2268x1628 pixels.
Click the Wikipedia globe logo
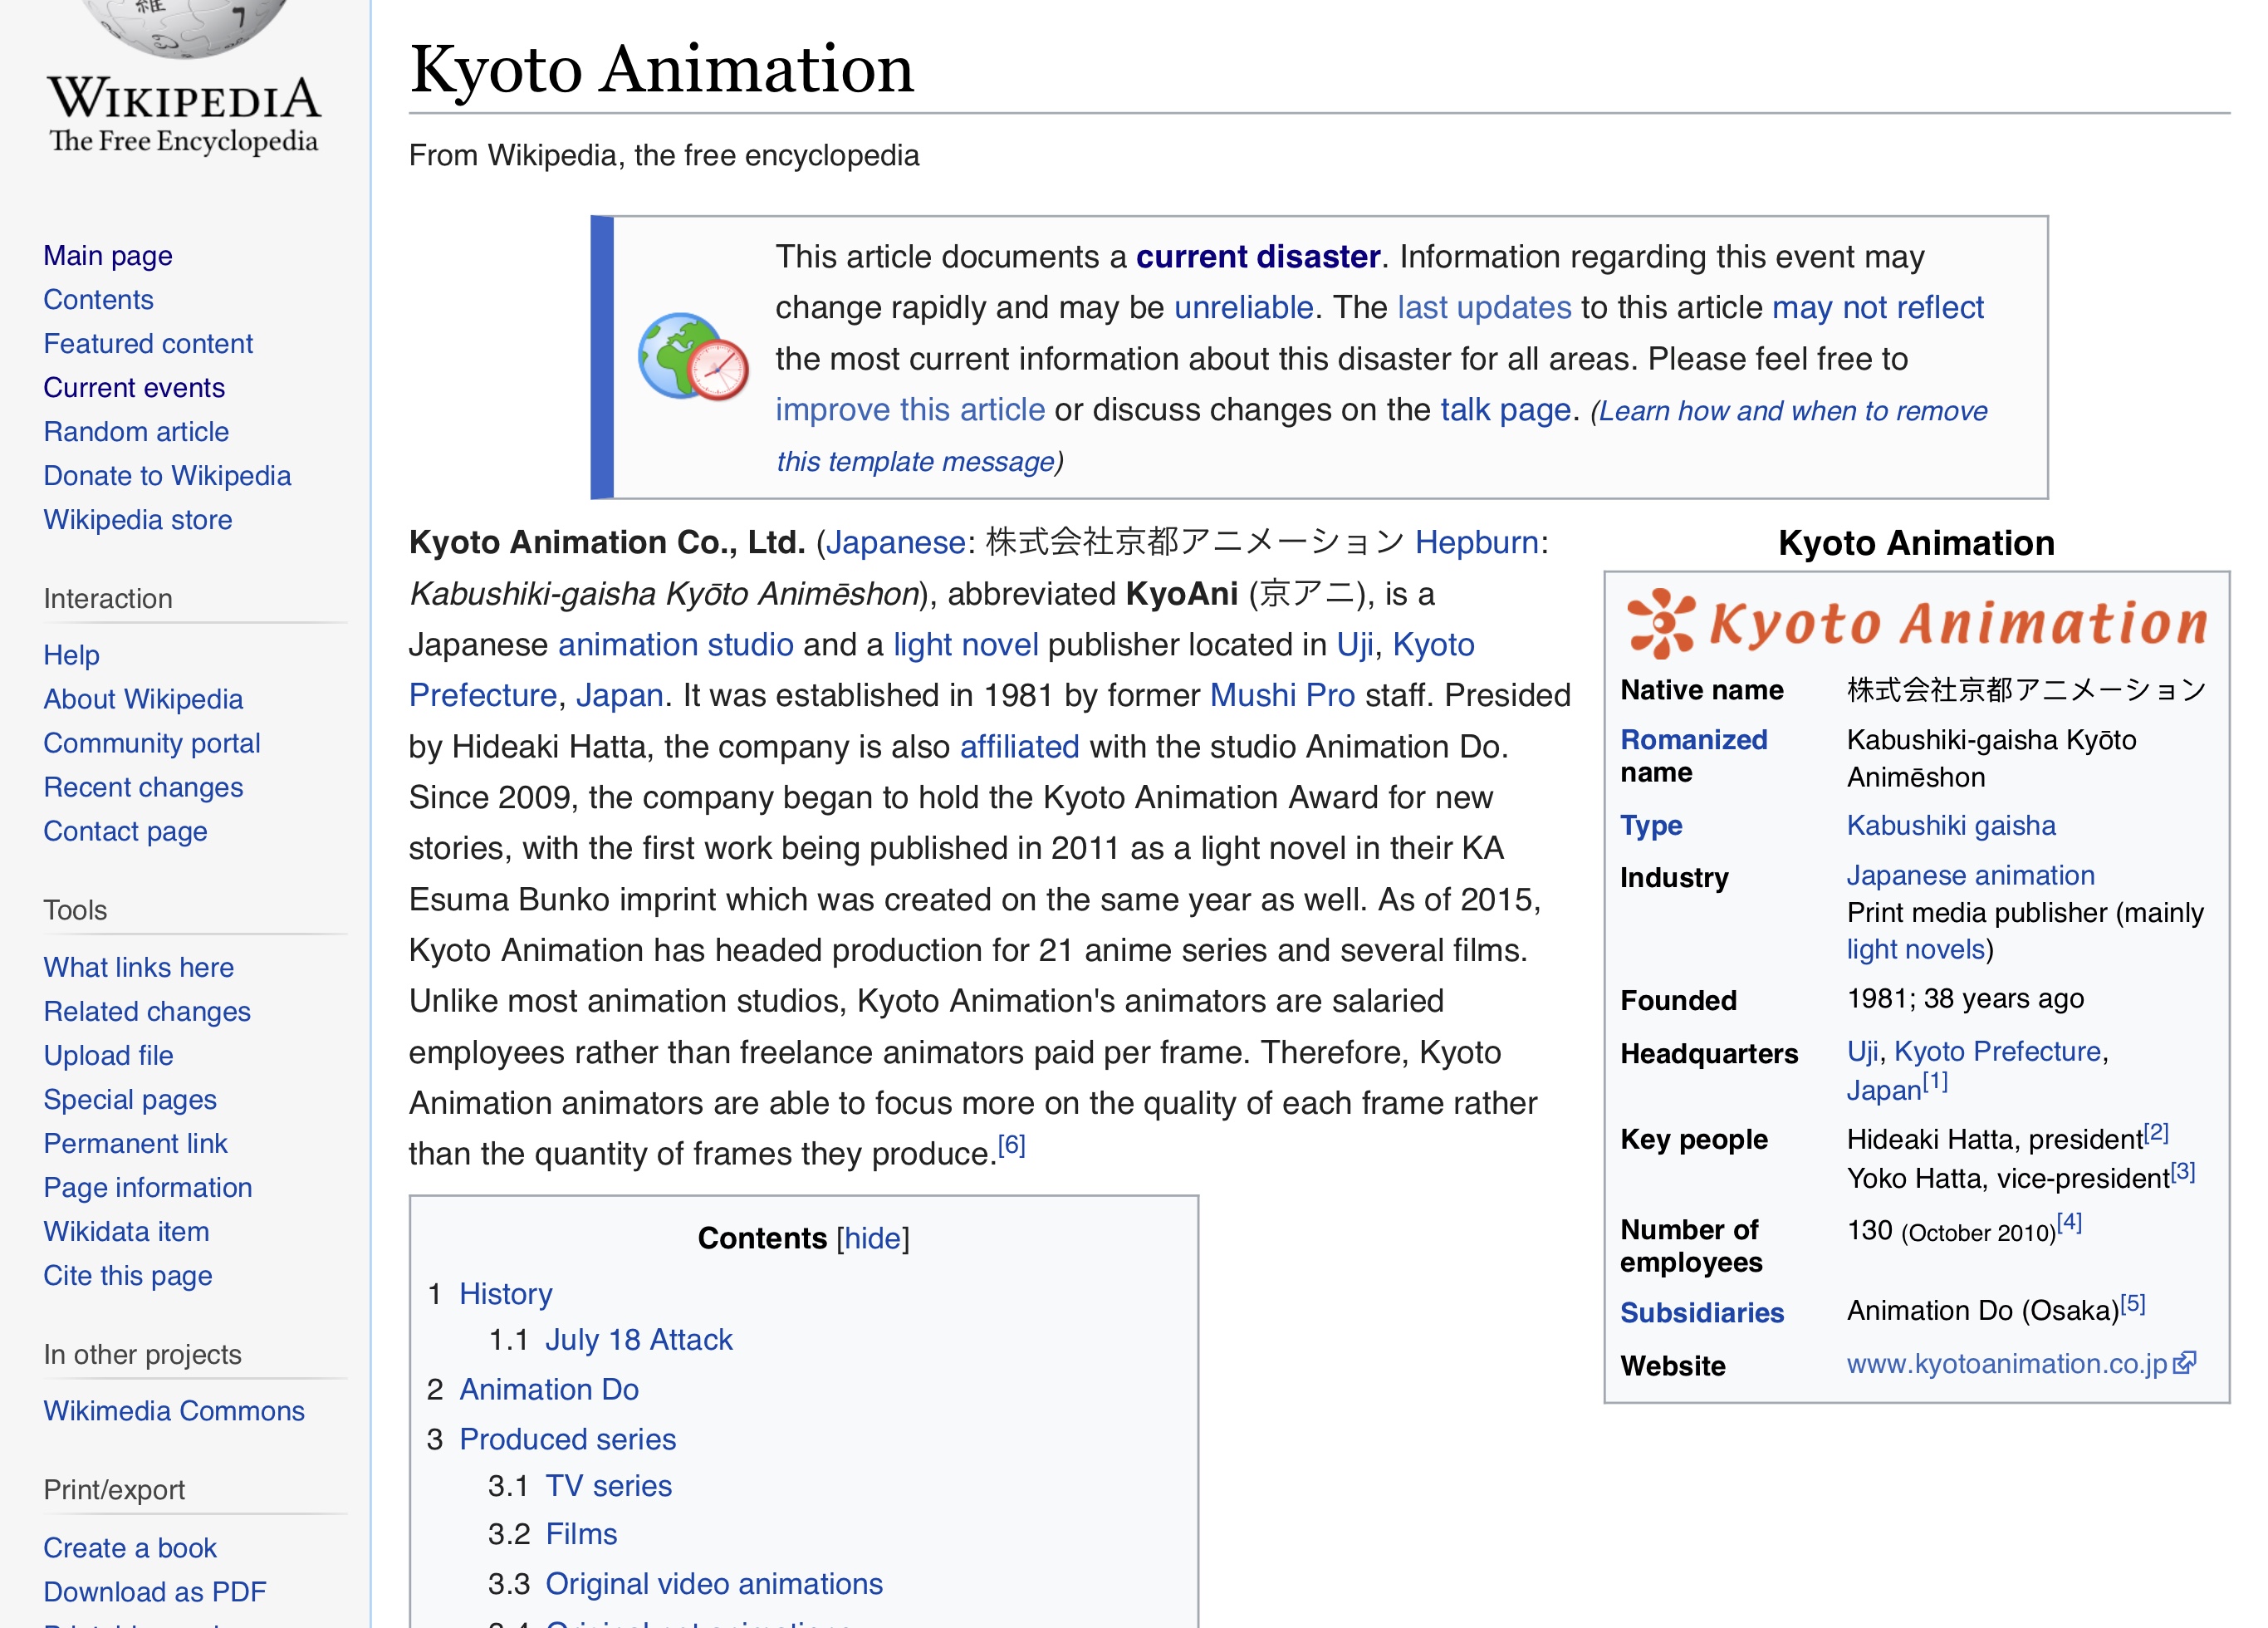point(184,28)
